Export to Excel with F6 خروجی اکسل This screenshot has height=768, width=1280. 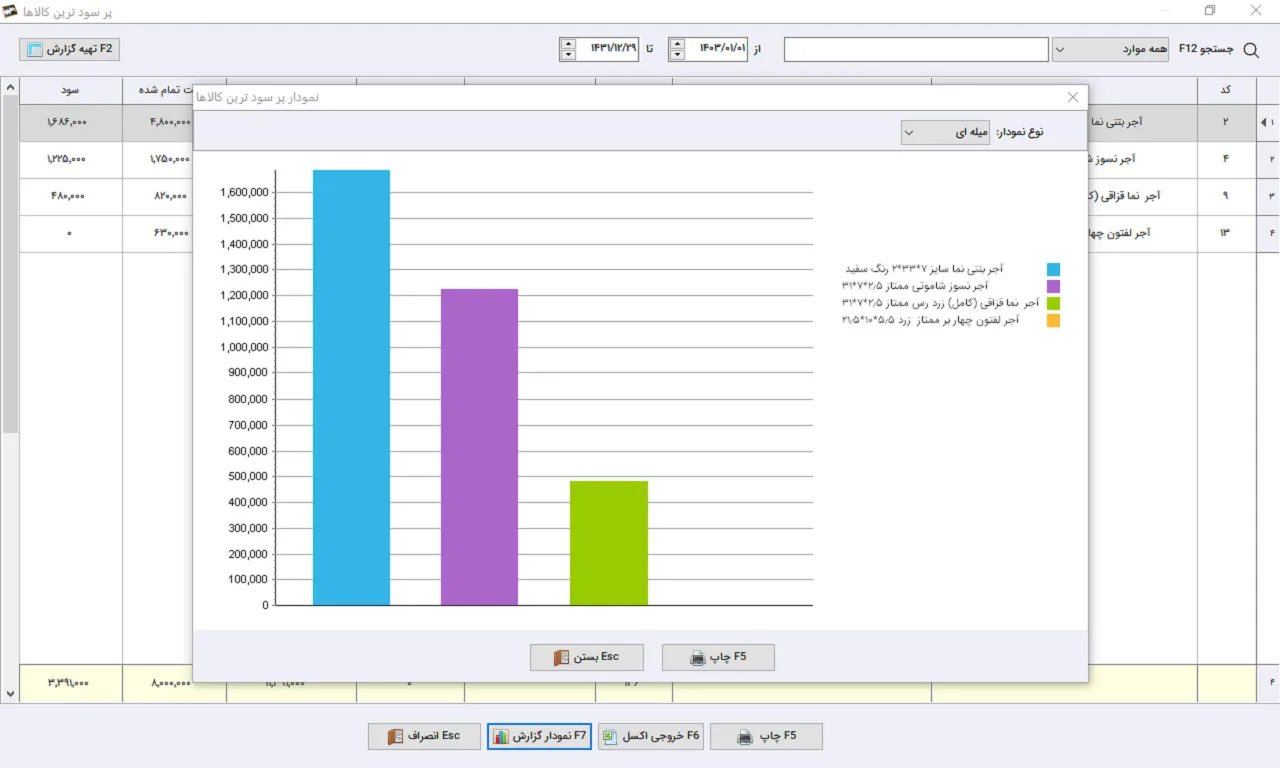click(x=651, y=737)
